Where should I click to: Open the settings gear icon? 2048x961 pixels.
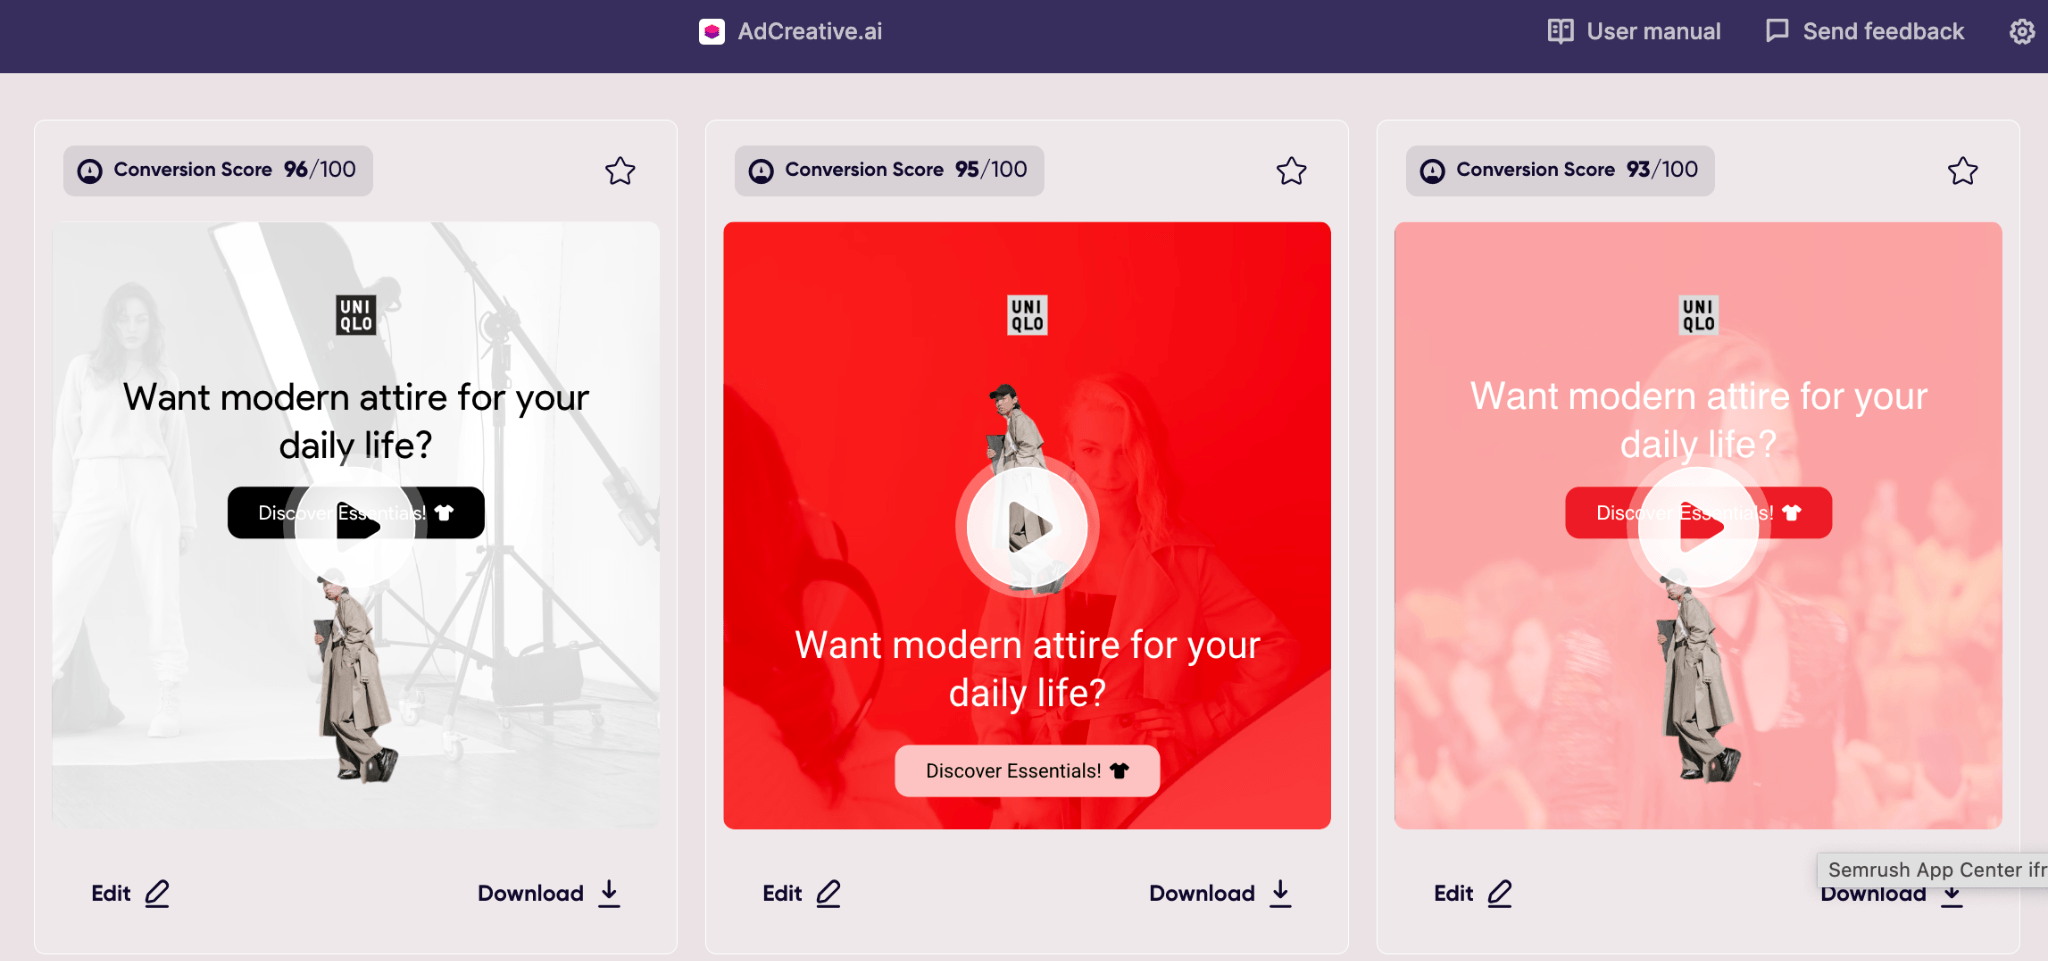(2021, 32)
